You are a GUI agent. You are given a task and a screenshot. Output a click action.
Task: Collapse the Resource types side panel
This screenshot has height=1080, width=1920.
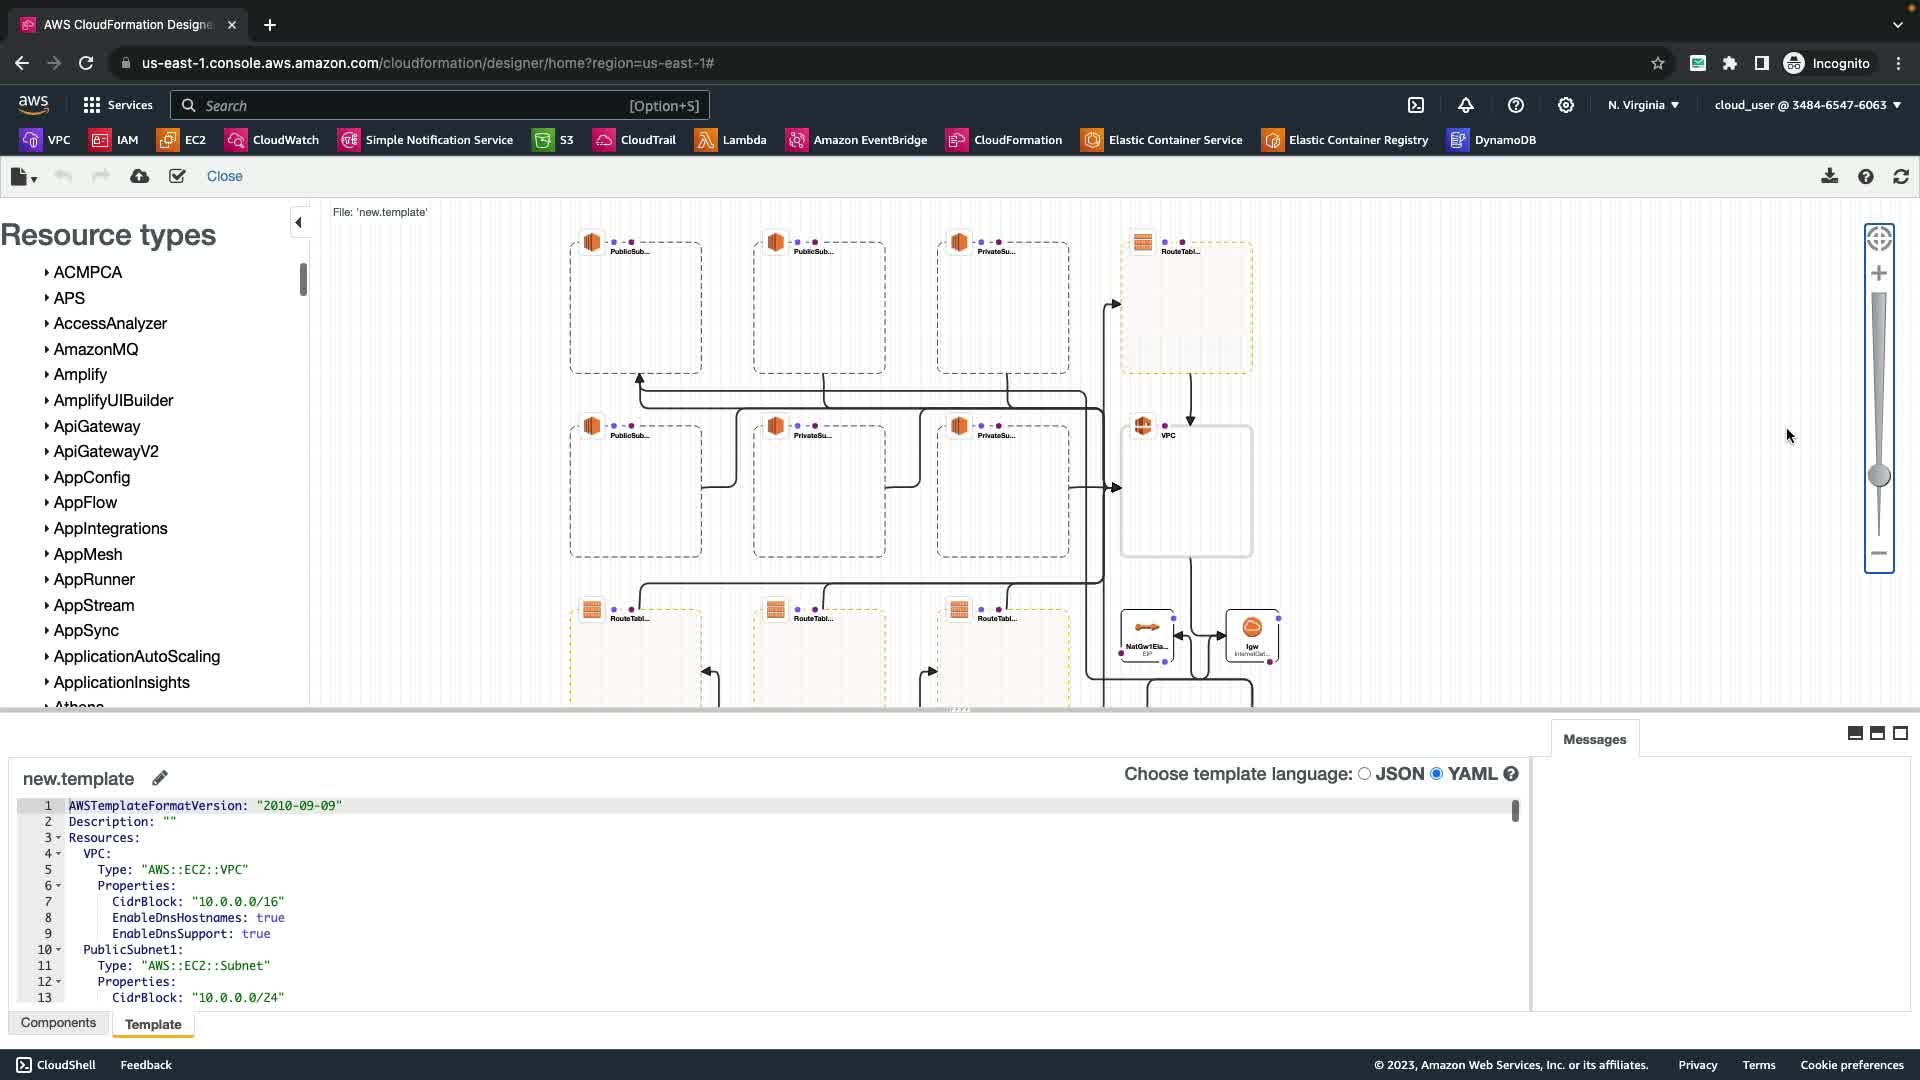tap(298, 222)
